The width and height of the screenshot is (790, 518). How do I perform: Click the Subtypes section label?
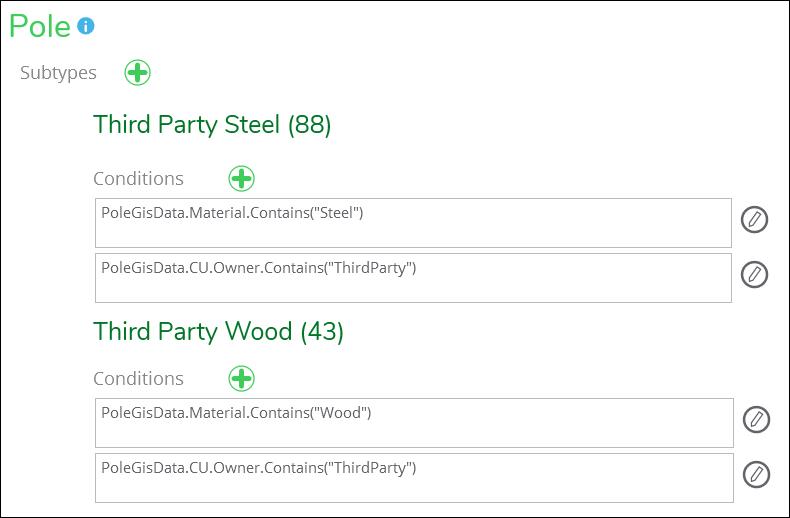pos(58,73)
